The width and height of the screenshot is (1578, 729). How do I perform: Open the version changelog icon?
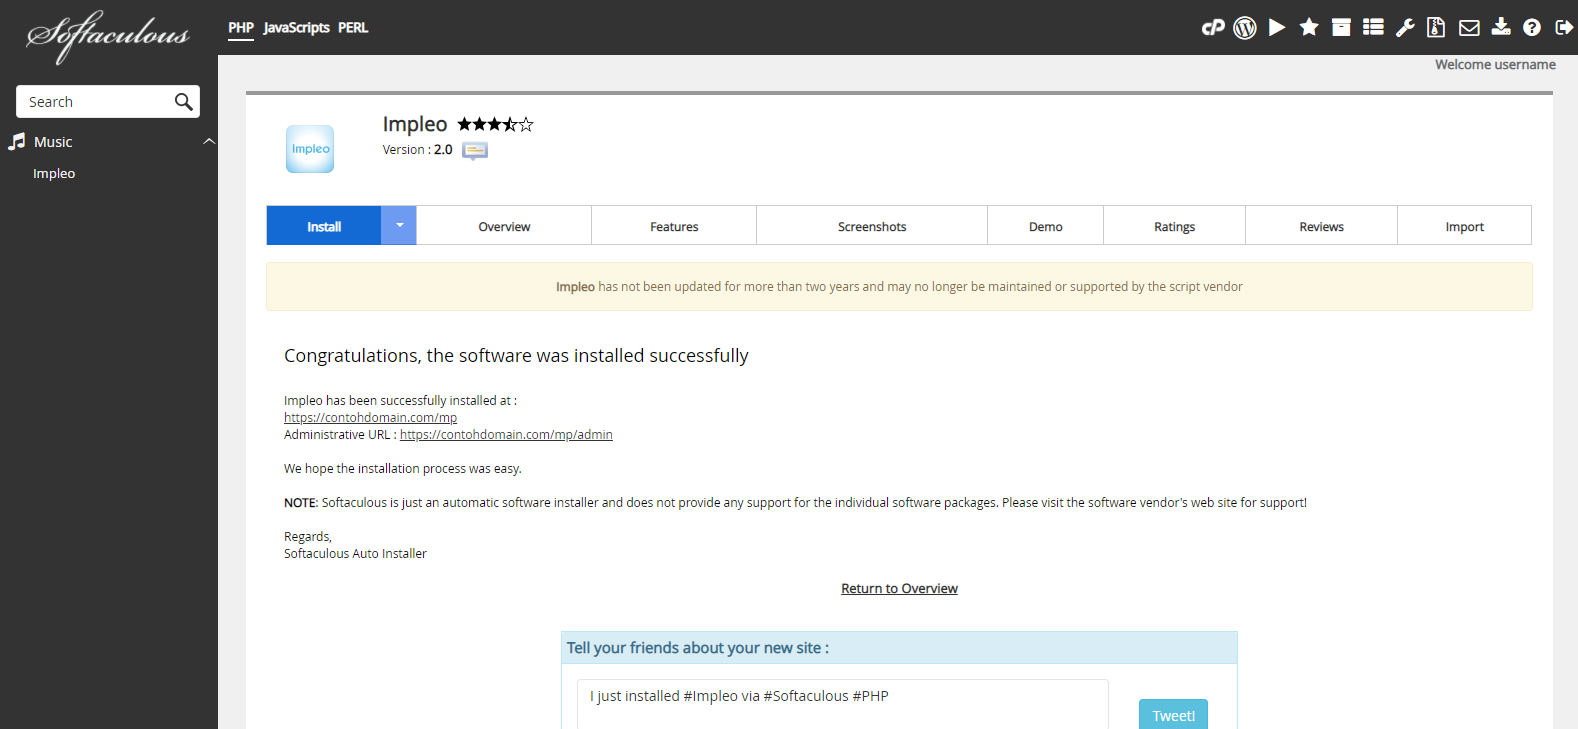[475, 151]
